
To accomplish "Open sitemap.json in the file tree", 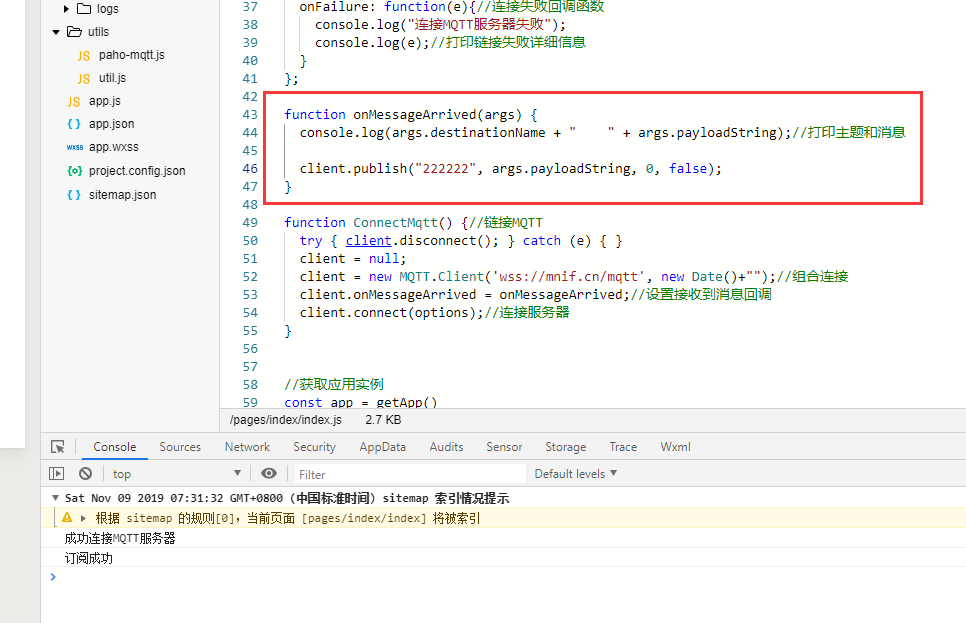I will [x=122, y=195].
